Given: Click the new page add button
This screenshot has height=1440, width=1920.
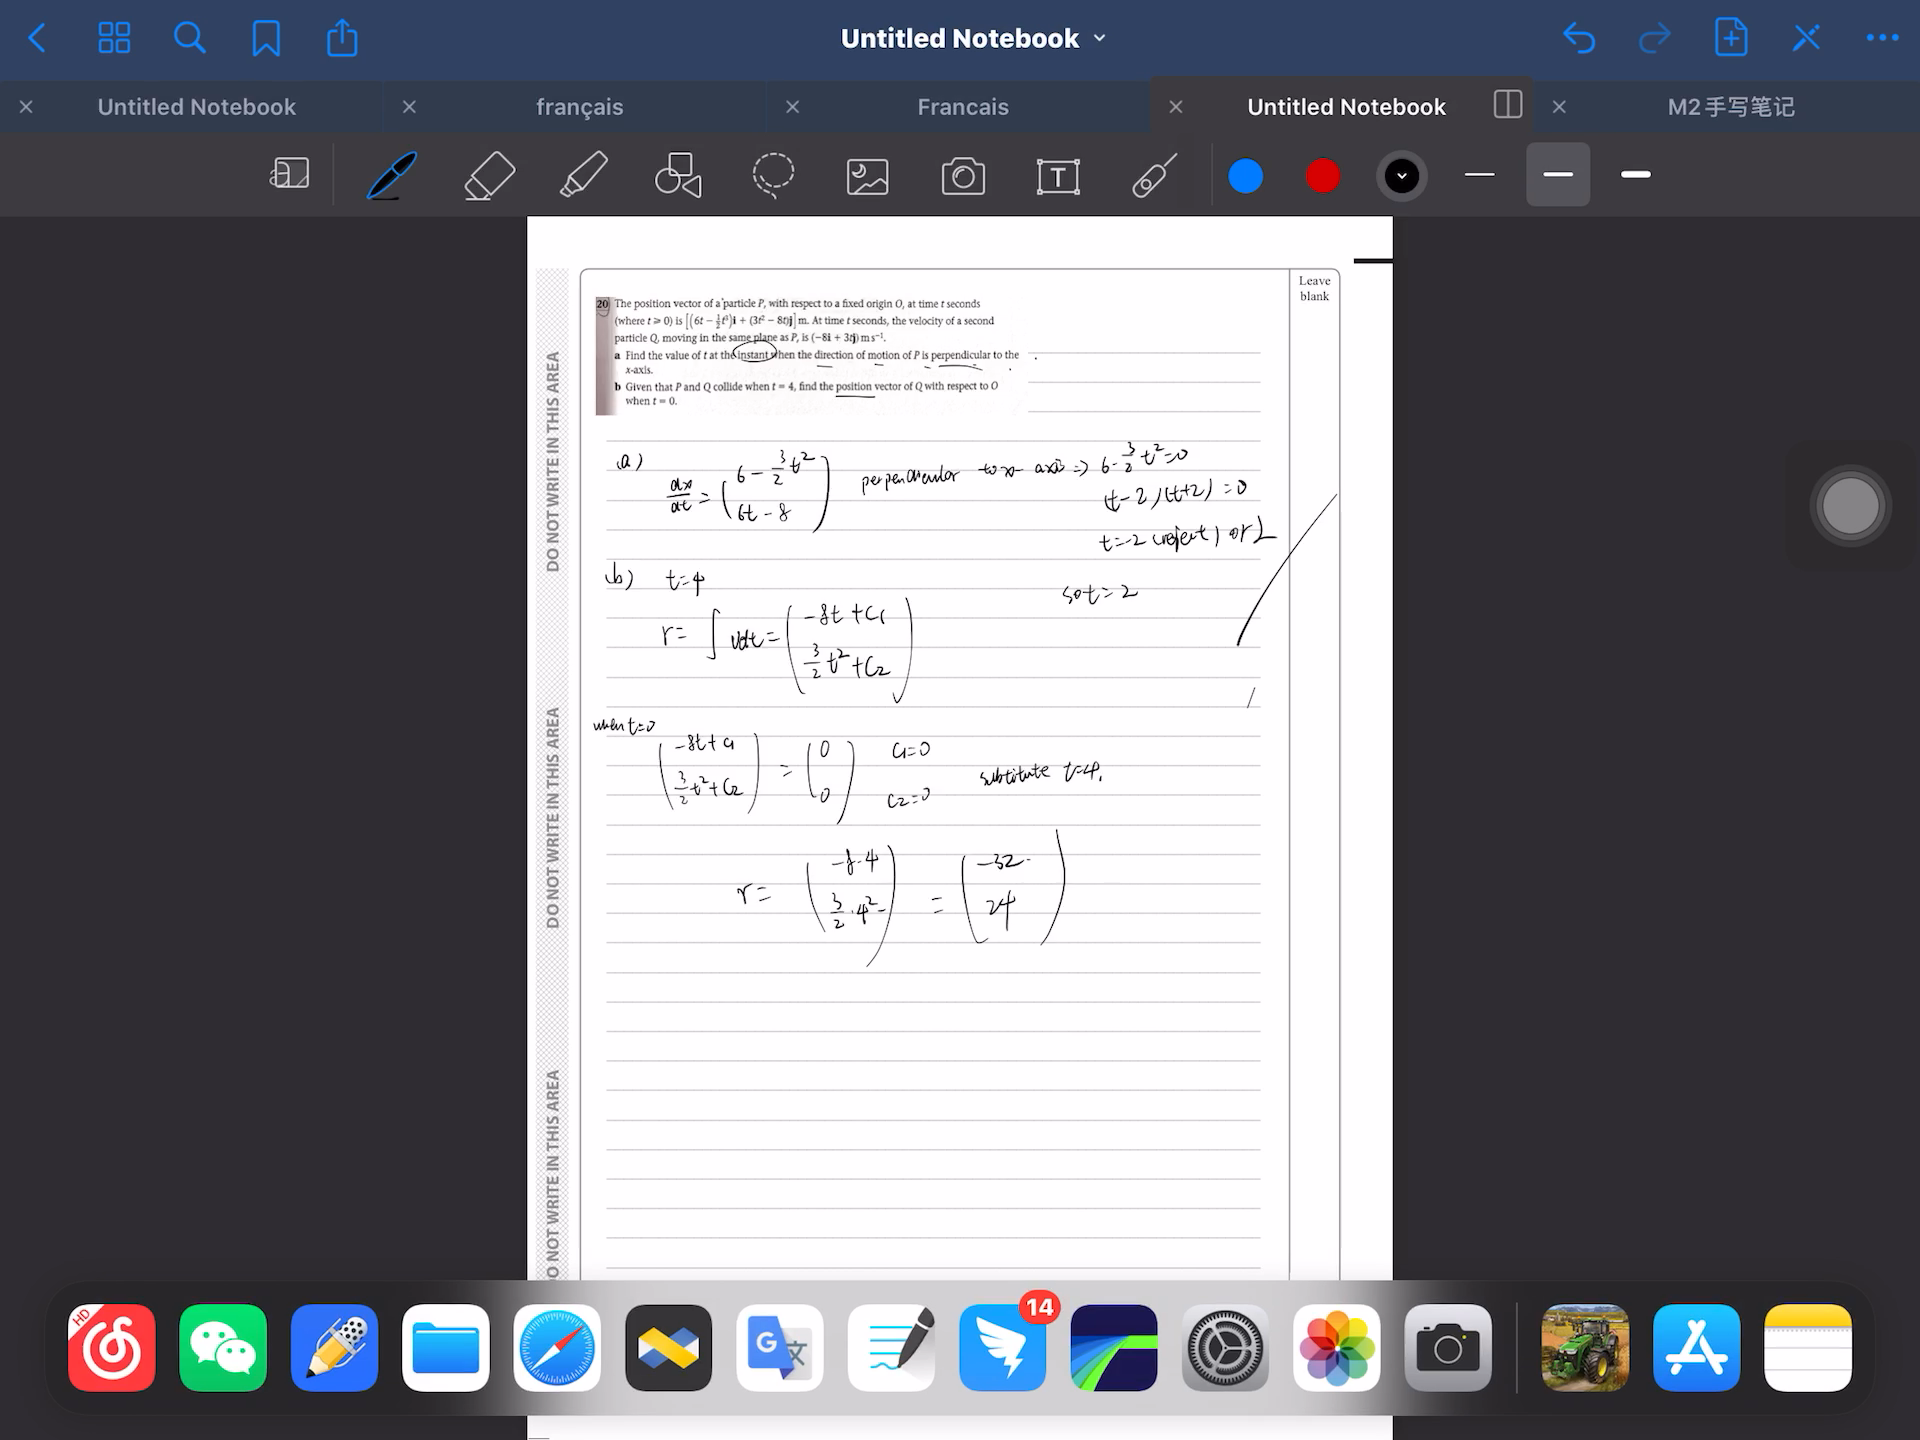Looking at the screenshot, I should 1730,38.
